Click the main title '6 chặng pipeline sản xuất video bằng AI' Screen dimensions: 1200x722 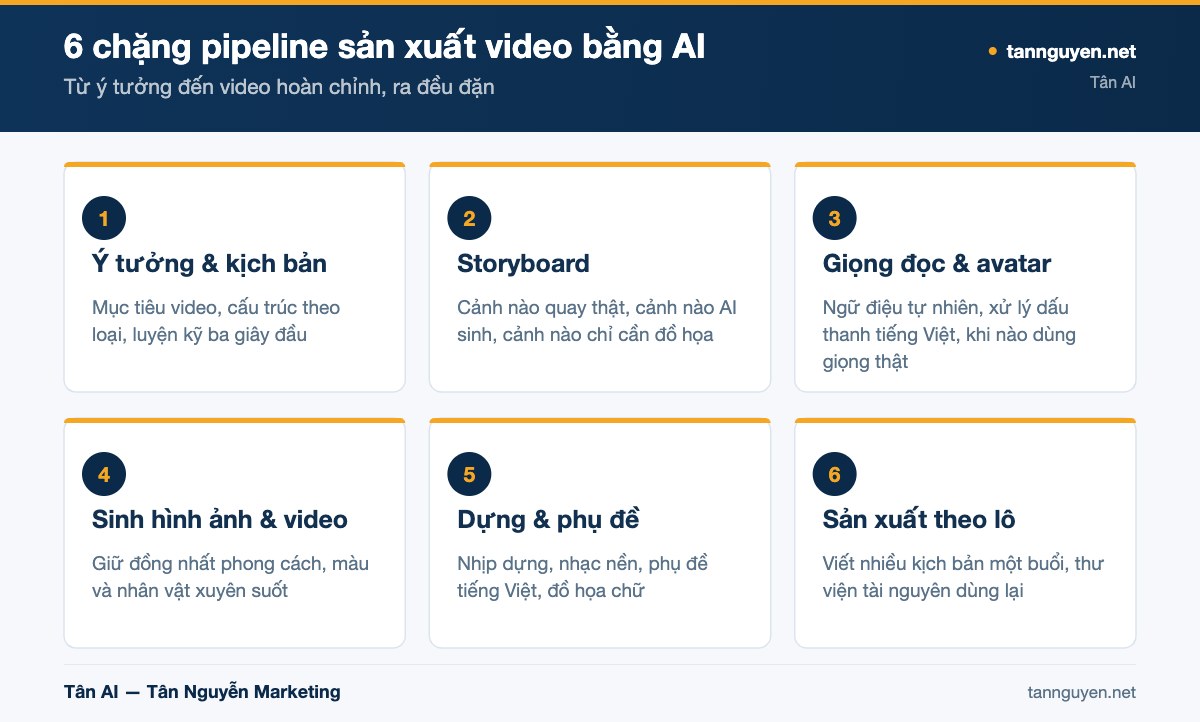[384, 47]
